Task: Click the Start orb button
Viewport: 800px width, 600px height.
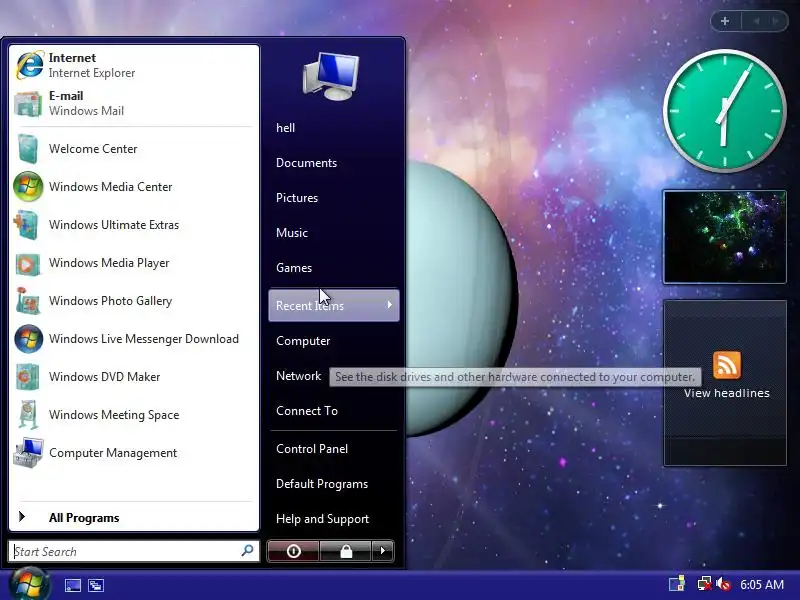Action: [x=29, y=584]
